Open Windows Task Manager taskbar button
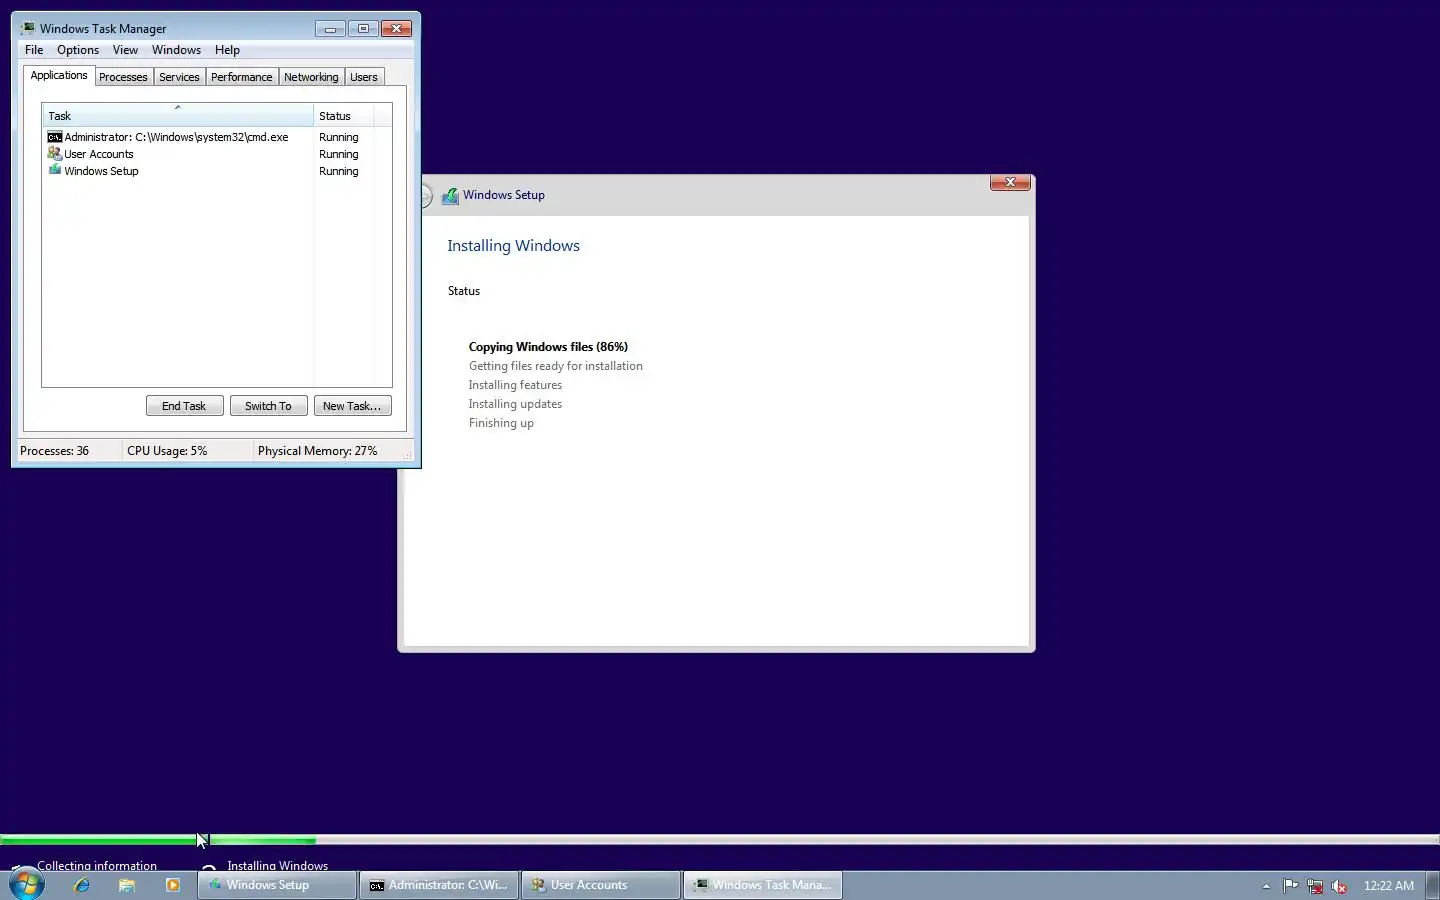 [x=763, y=885]
